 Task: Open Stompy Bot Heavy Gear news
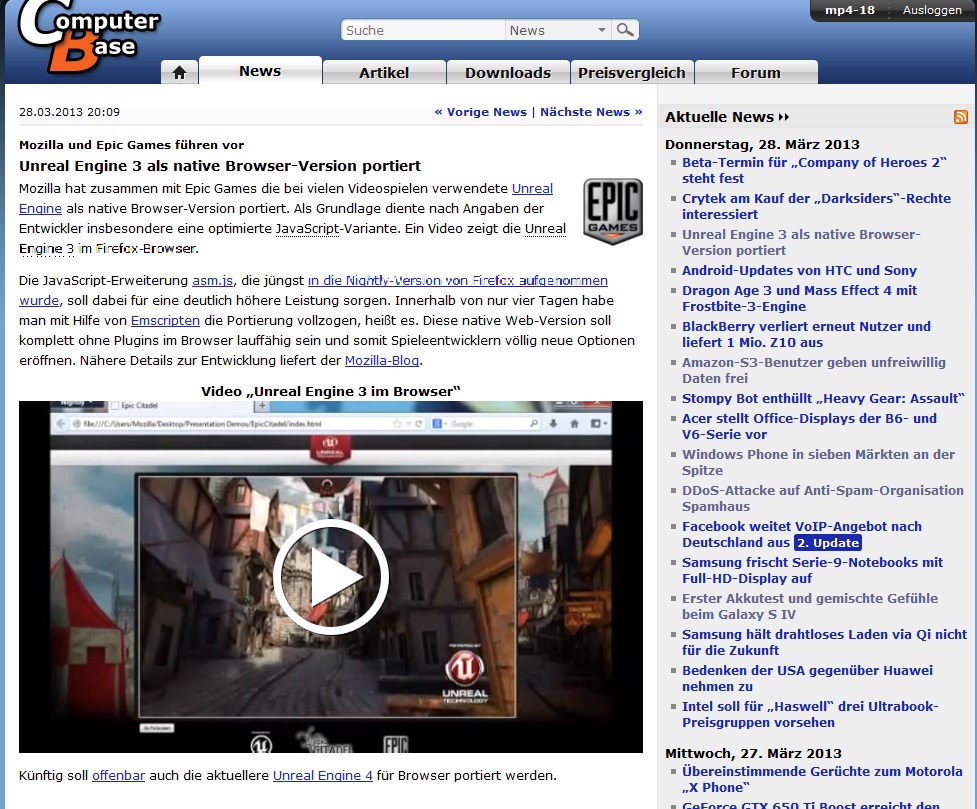(x=823, y=398)
